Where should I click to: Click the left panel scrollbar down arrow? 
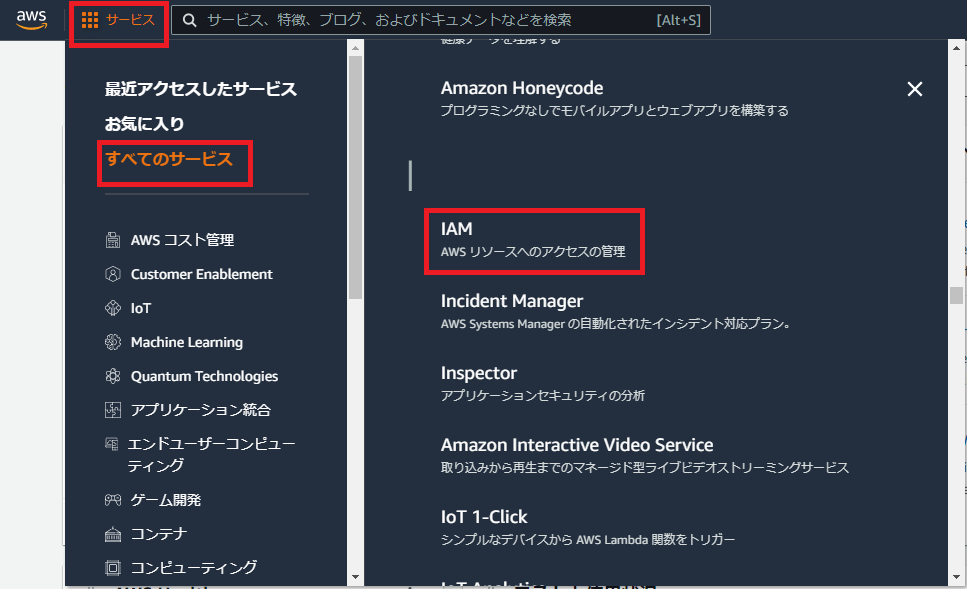coord(355,577)
